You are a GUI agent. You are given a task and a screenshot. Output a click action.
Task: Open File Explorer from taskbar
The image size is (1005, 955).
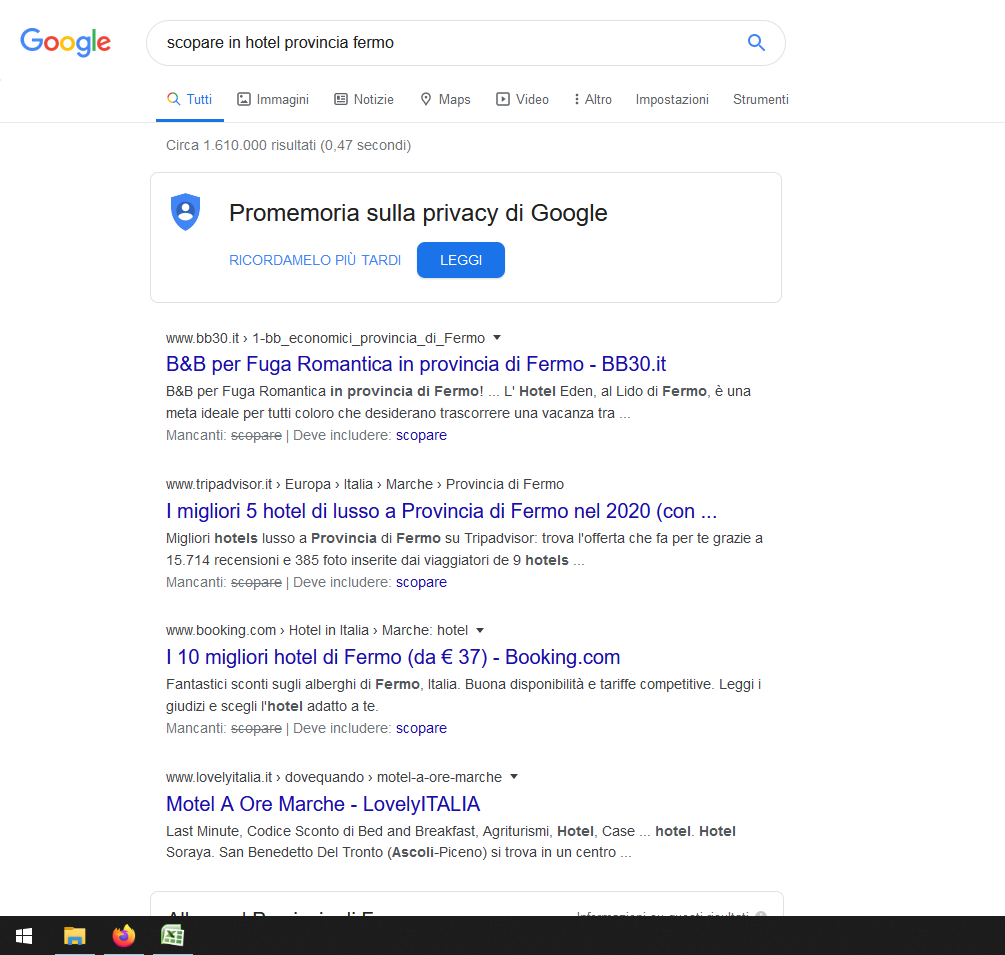(x=74, y=936)
